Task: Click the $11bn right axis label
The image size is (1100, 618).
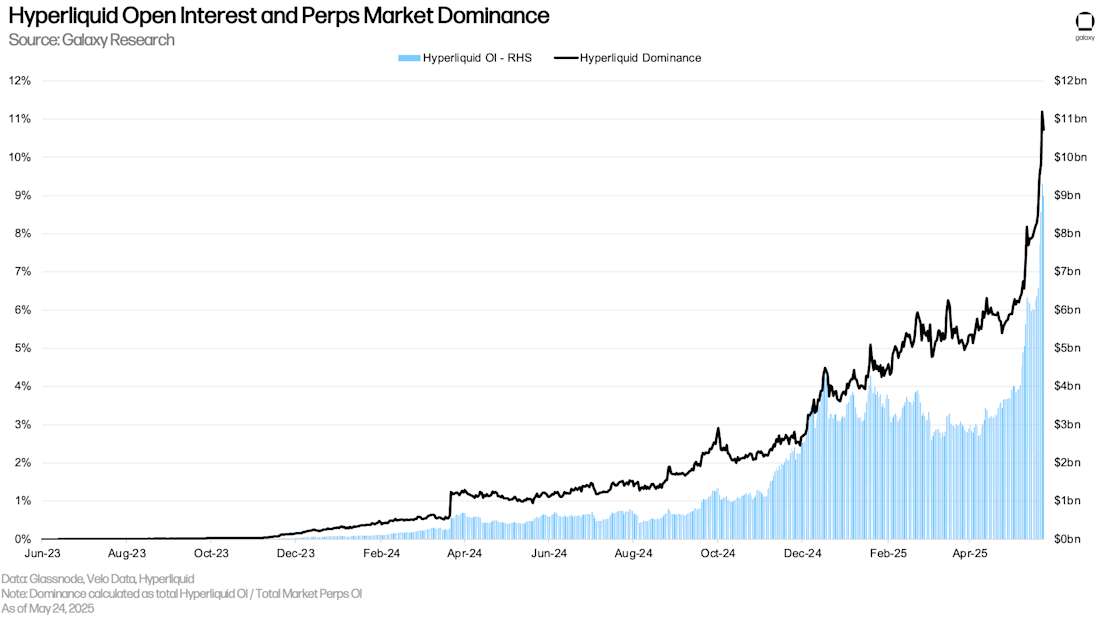Action: coord(1070,119)
